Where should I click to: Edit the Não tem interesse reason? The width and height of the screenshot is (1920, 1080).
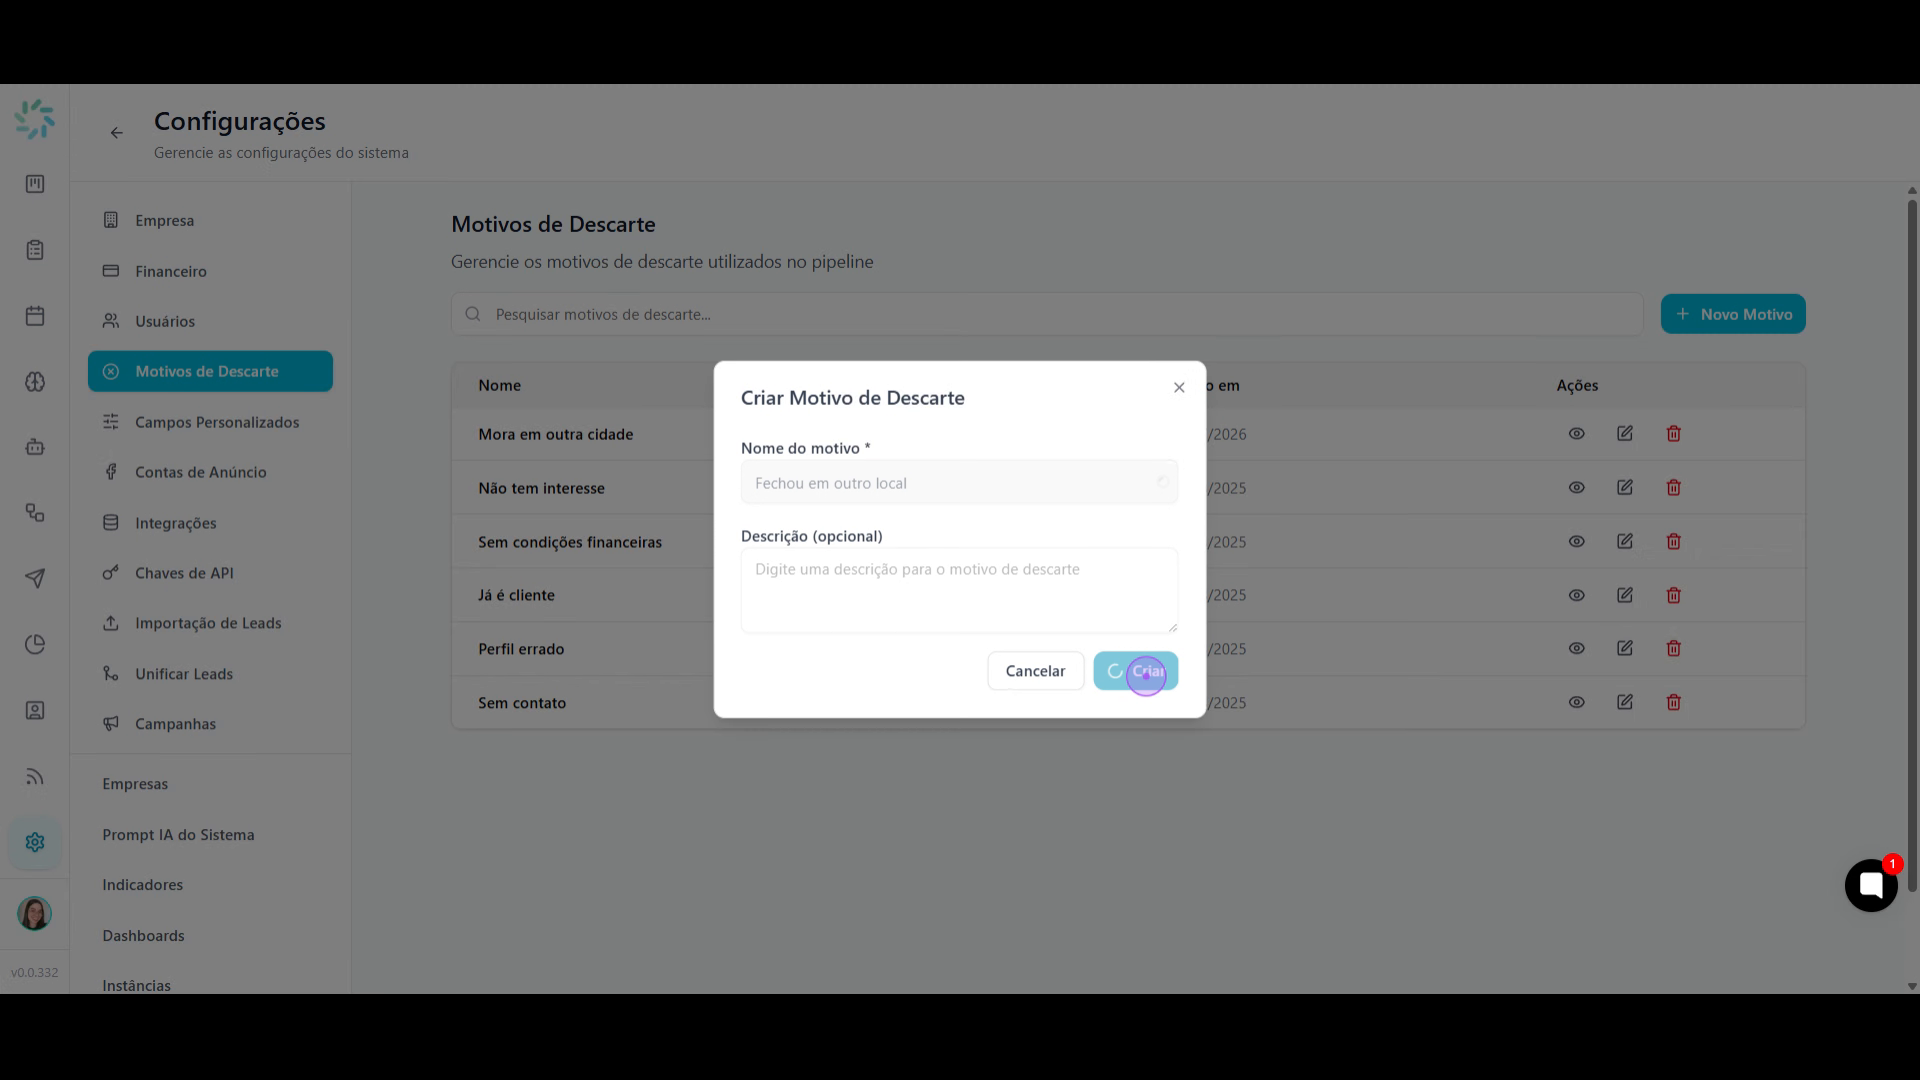tap(1625, 488)
